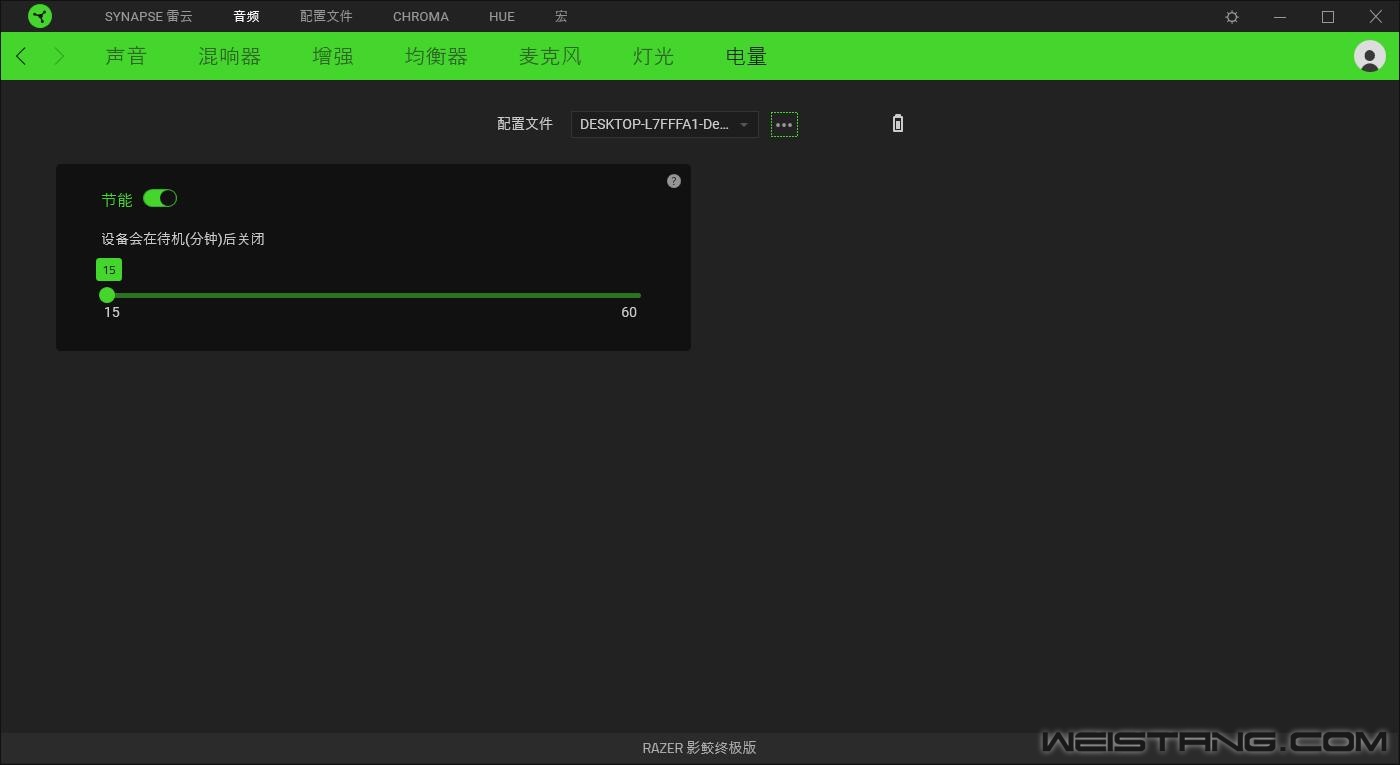Open the 增强 sub-tab
Viewport: 1400px width, 765px height.
pyautogui.click(x=333, y=56)
